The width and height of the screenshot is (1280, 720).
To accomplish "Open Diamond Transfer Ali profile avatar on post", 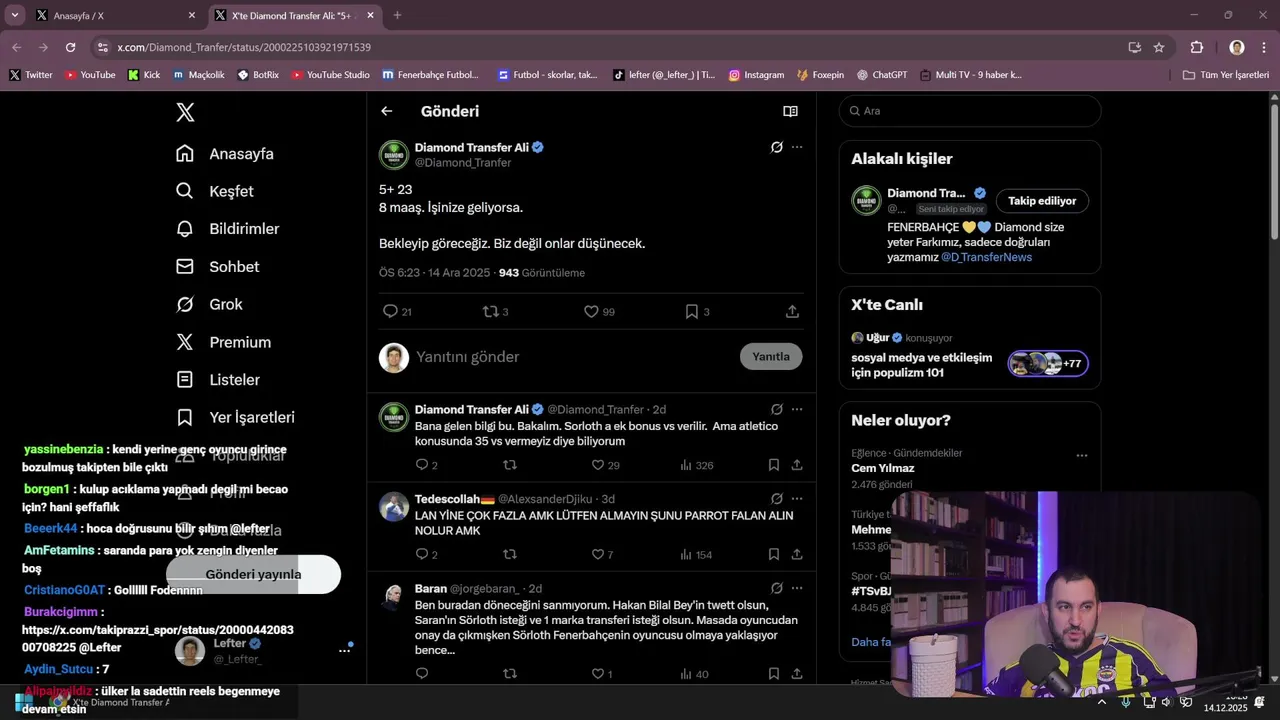I will [x=394, y=155].
